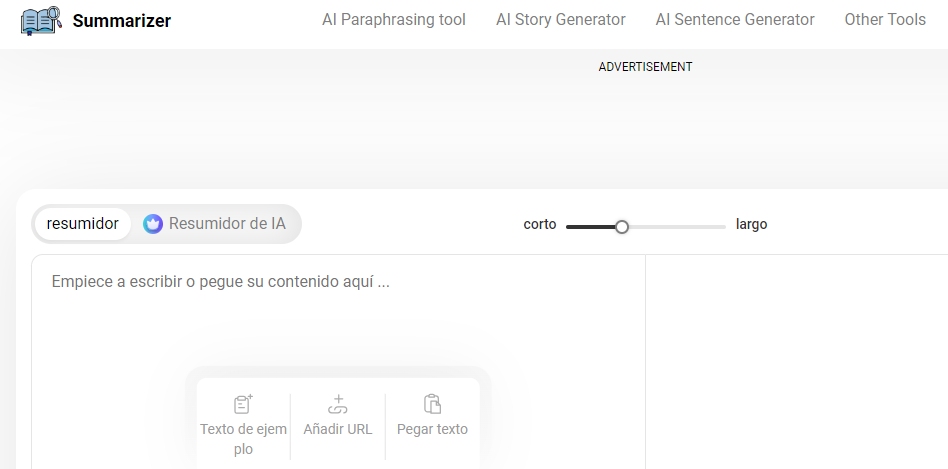Click the crown icon beside Resumidor de IA
Screen dimensions: 948x469
pos(153,224)
